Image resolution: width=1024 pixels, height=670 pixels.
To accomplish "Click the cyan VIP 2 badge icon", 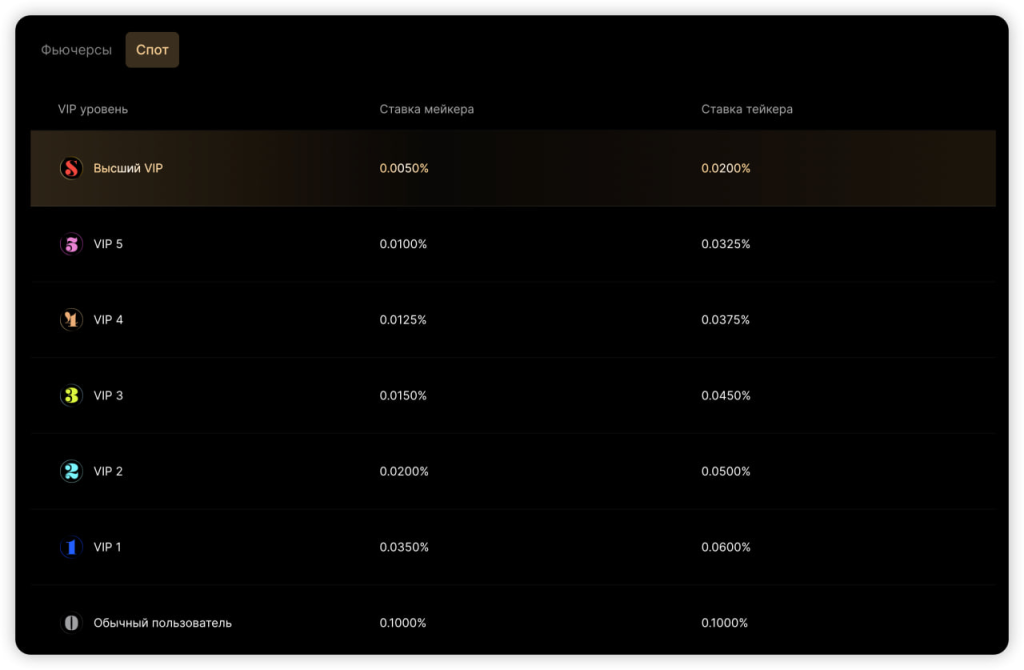I will pyautogui.click(x=70, y=471).
